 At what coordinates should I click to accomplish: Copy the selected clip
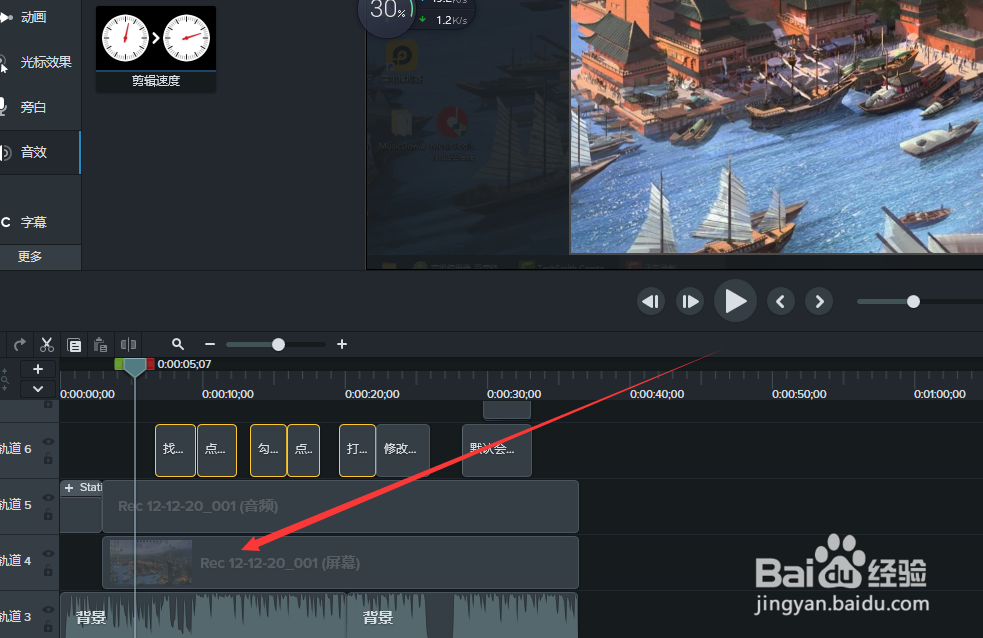pos(74,345)
